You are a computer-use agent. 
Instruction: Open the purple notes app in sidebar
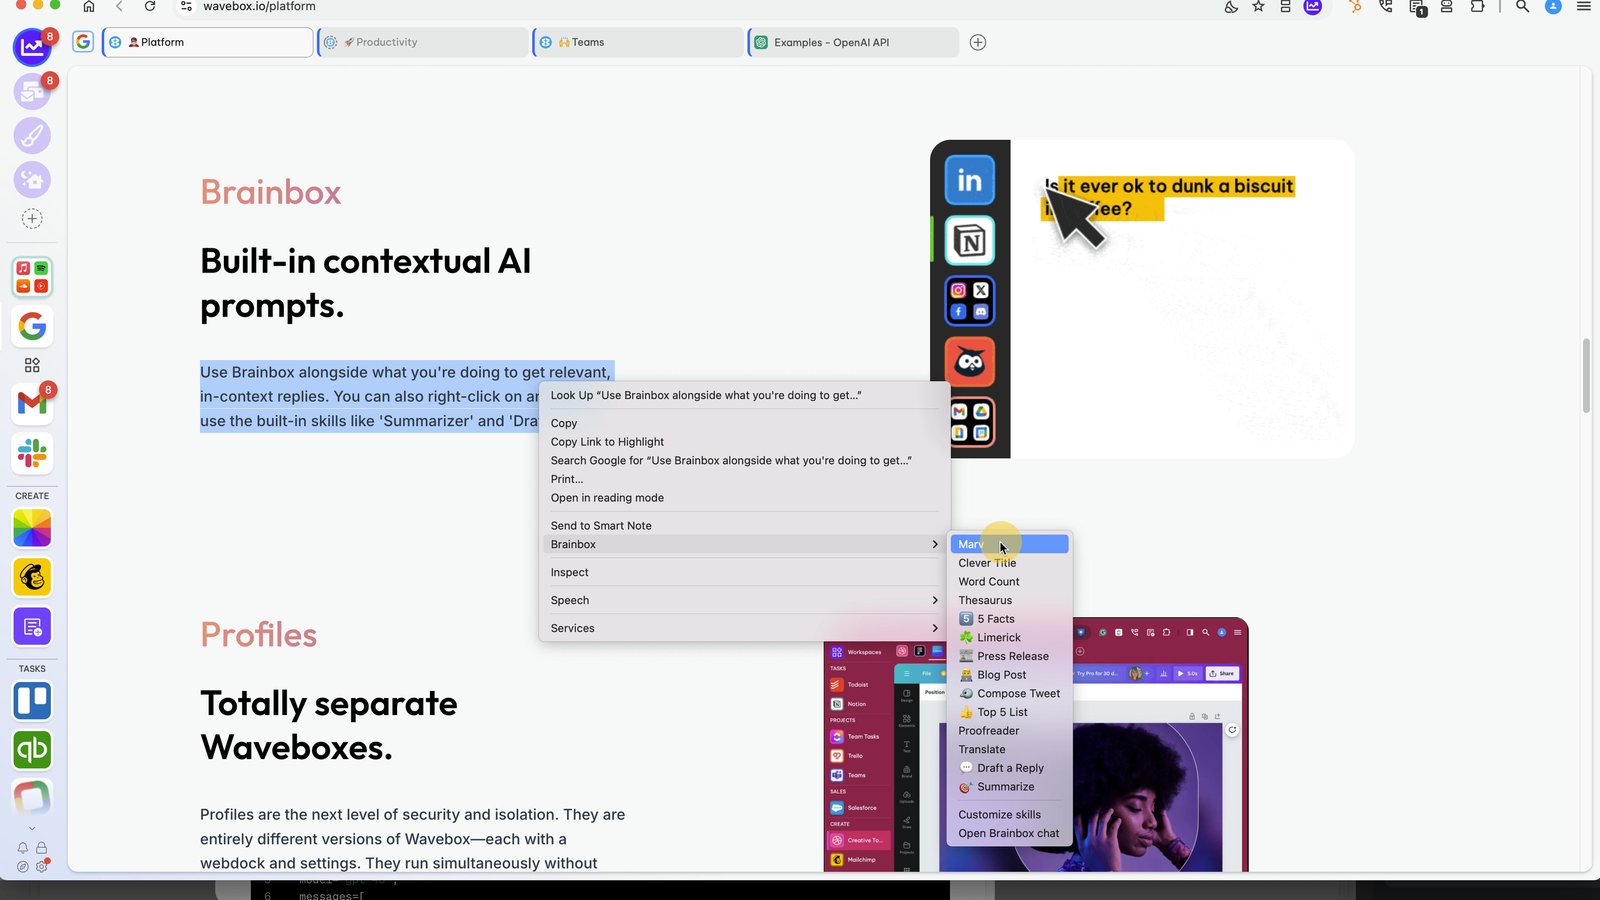click(x=32, y=627)
